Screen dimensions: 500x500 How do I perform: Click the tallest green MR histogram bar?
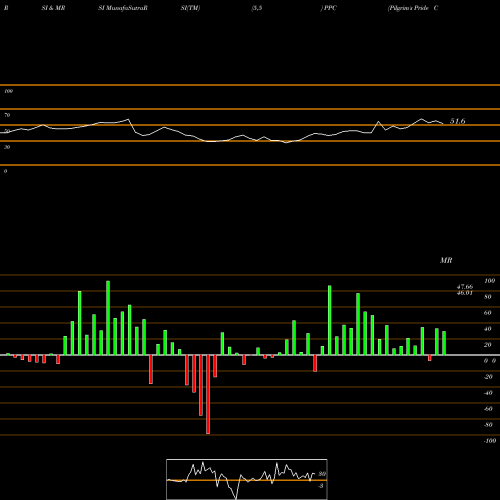click(x=108, y=318)
